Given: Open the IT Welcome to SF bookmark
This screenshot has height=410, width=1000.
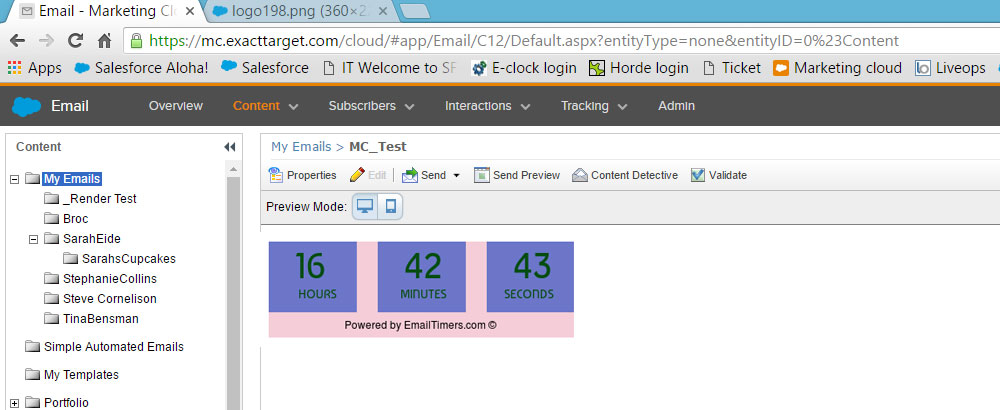Looking at the screenshot, I should coord(390,68).
